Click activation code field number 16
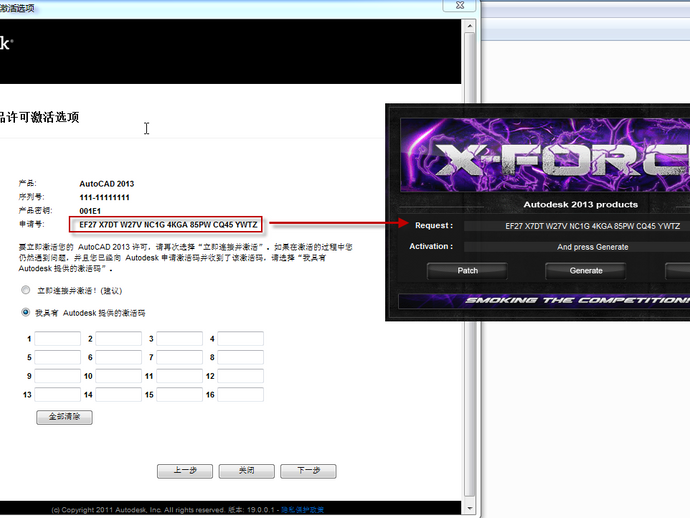 click(x=240, y=395)
